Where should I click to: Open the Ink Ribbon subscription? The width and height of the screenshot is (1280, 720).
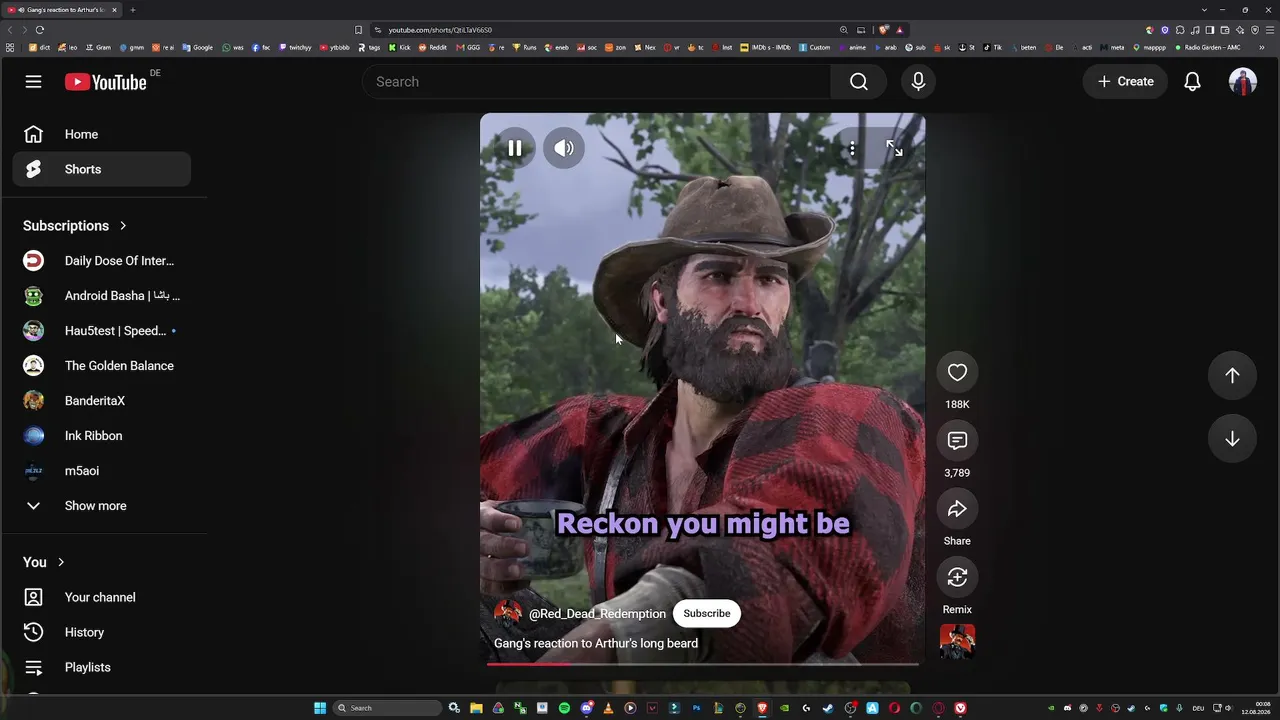click(x=102, y=436)
